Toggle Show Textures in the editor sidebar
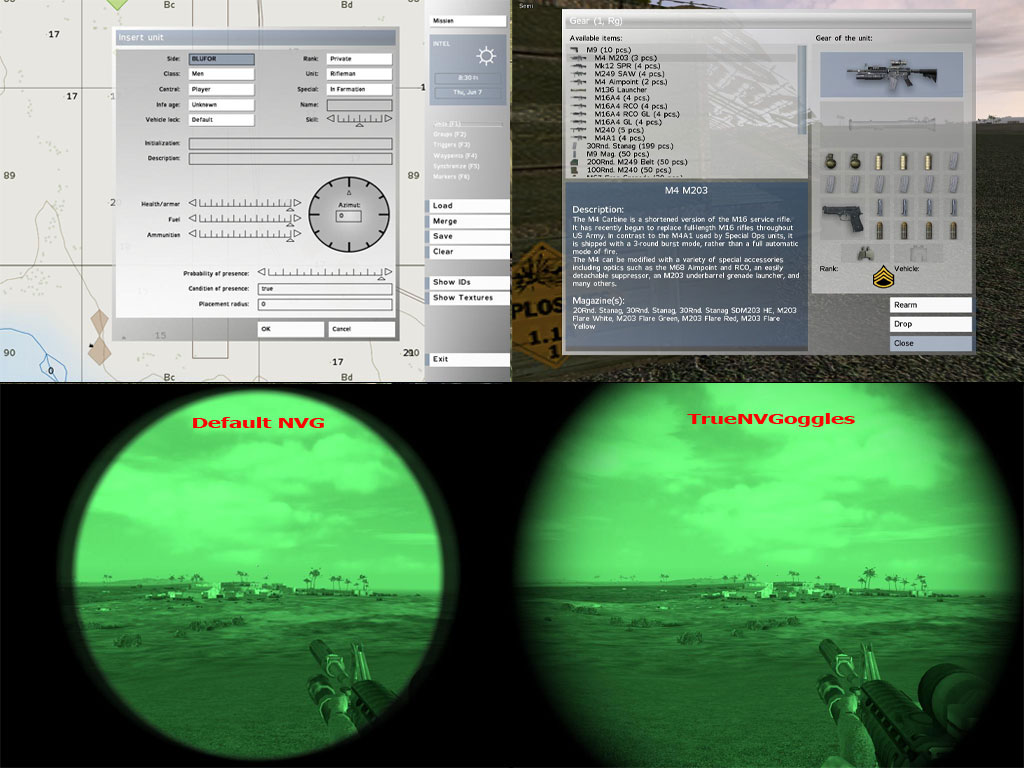The height and width of the screenshot is (768, 1024). 468,298
